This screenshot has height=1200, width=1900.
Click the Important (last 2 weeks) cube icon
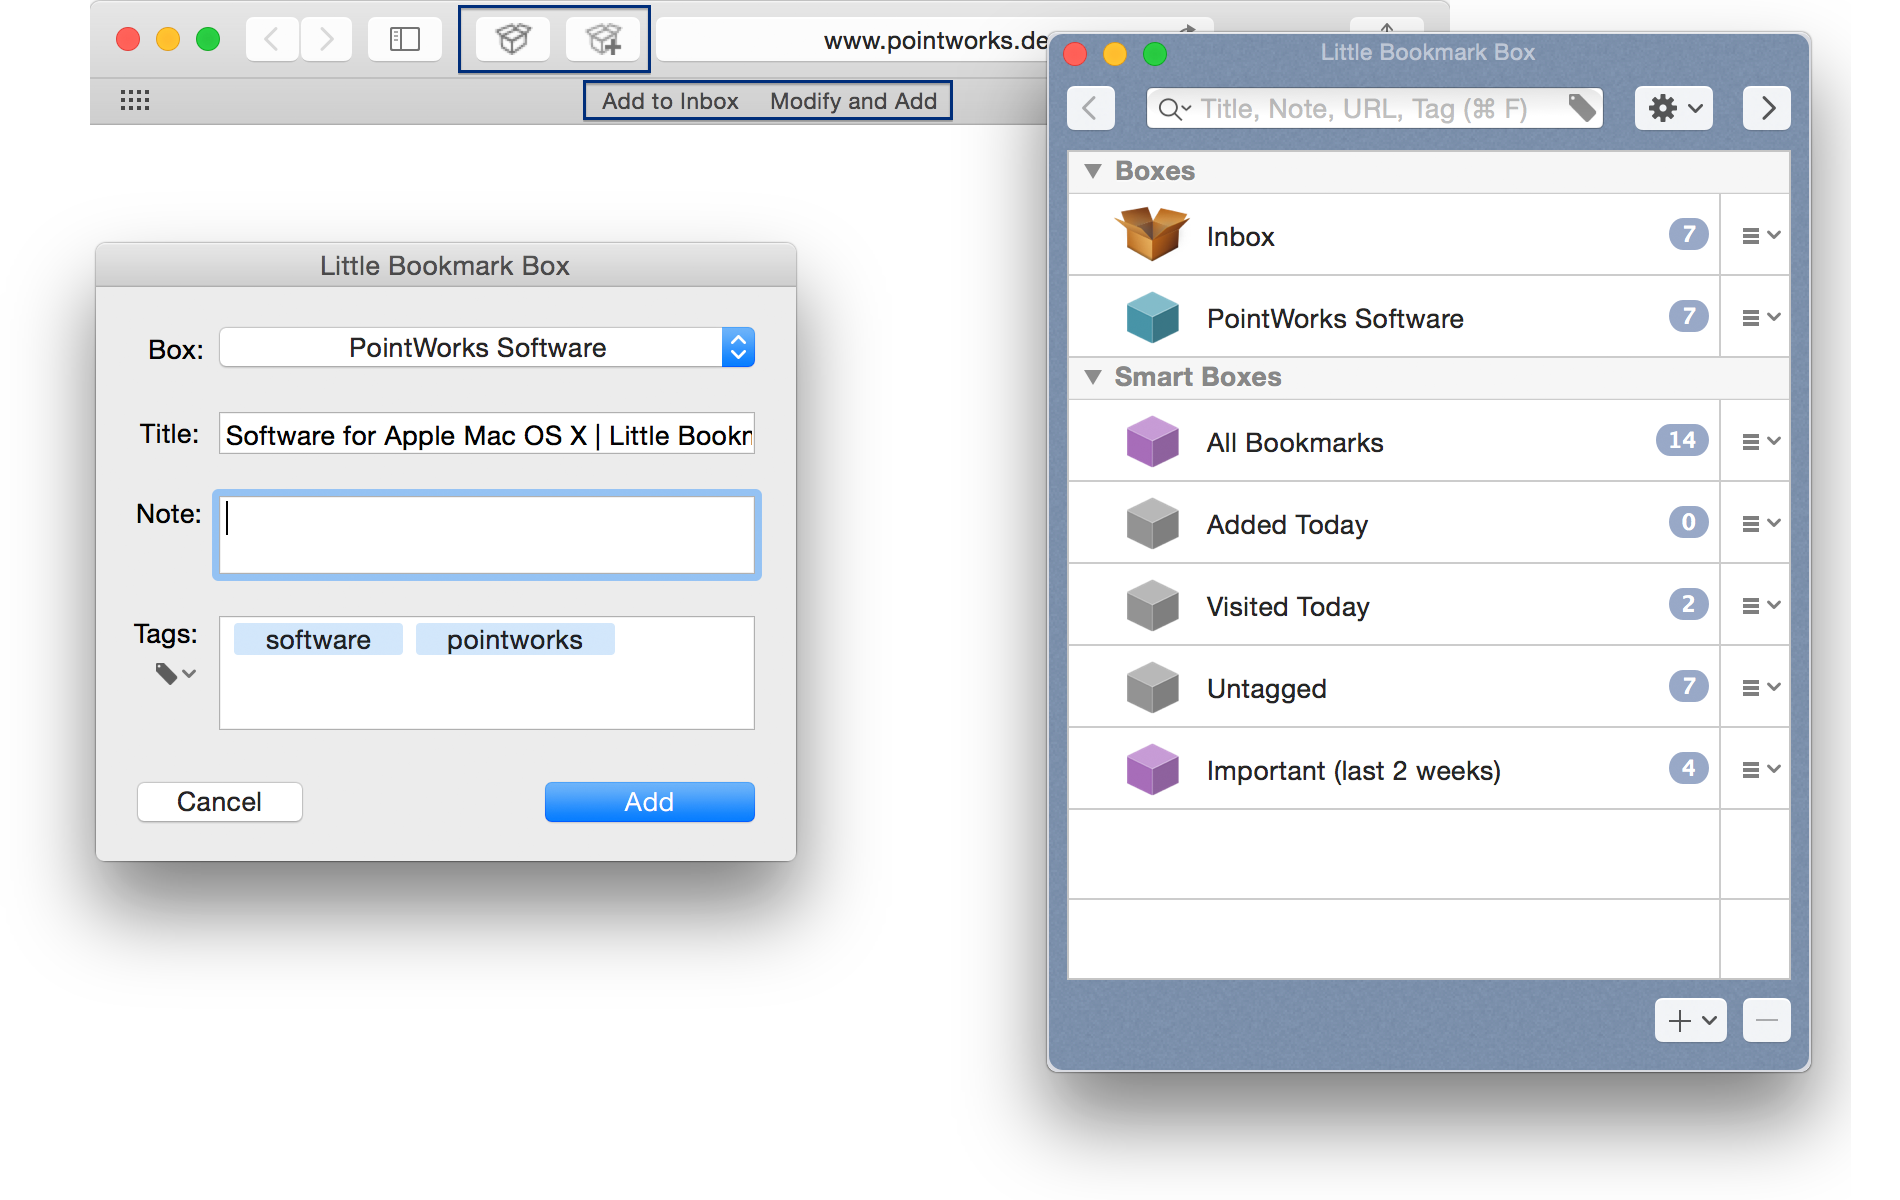pos(1152,769)
